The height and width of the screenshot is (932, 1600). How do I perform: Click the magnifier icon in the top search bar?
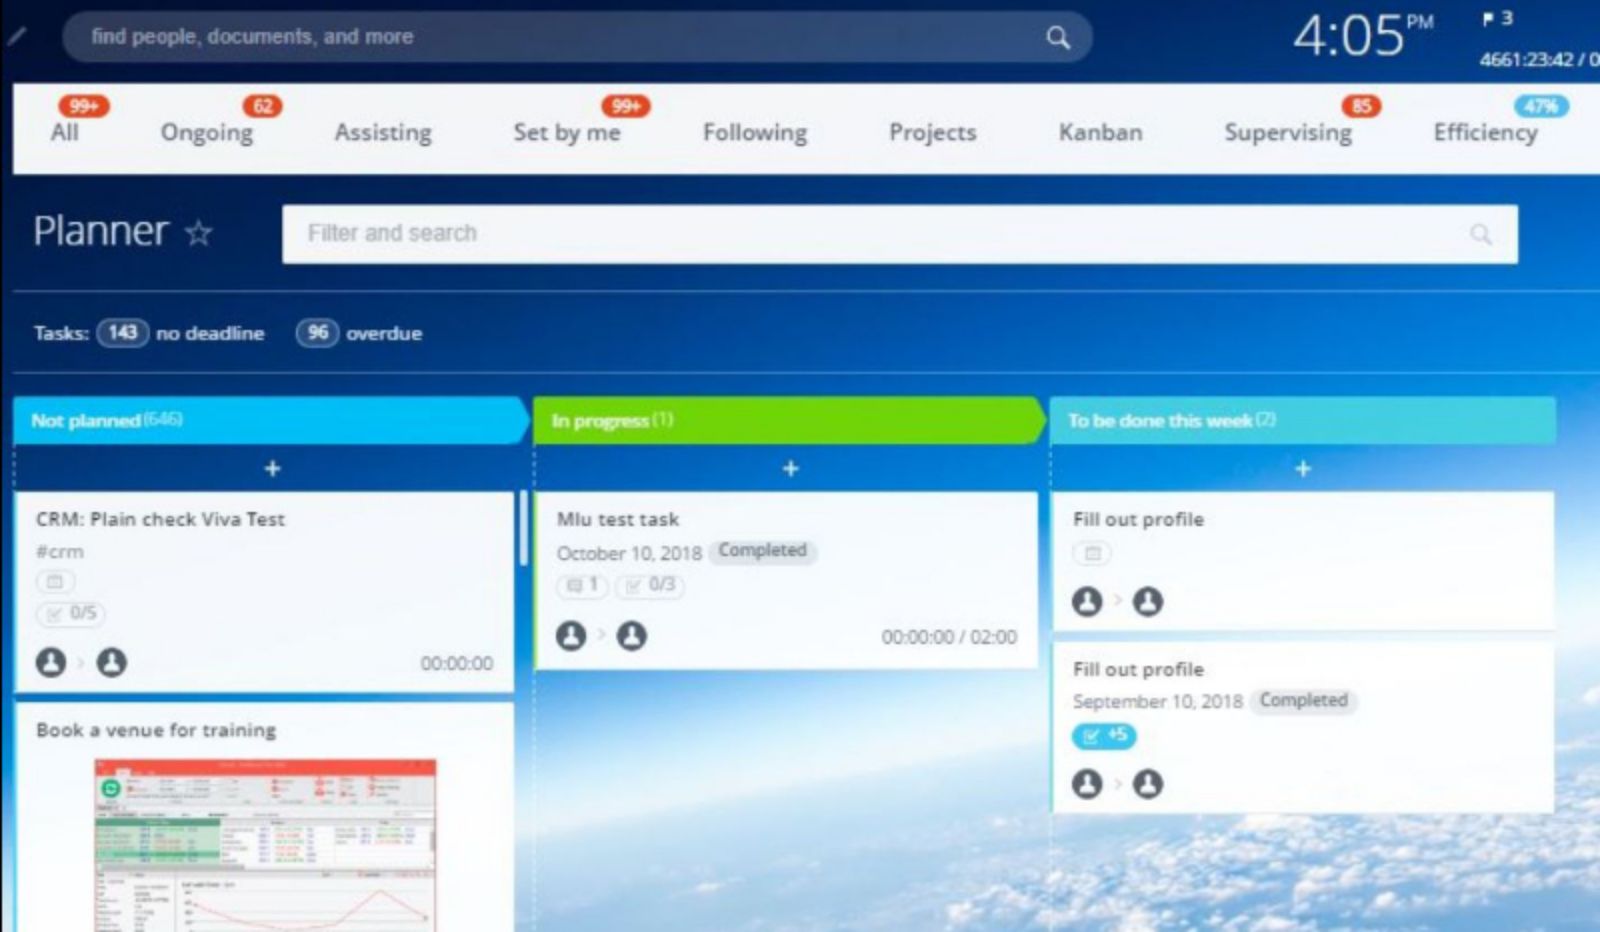[1058, 38]
